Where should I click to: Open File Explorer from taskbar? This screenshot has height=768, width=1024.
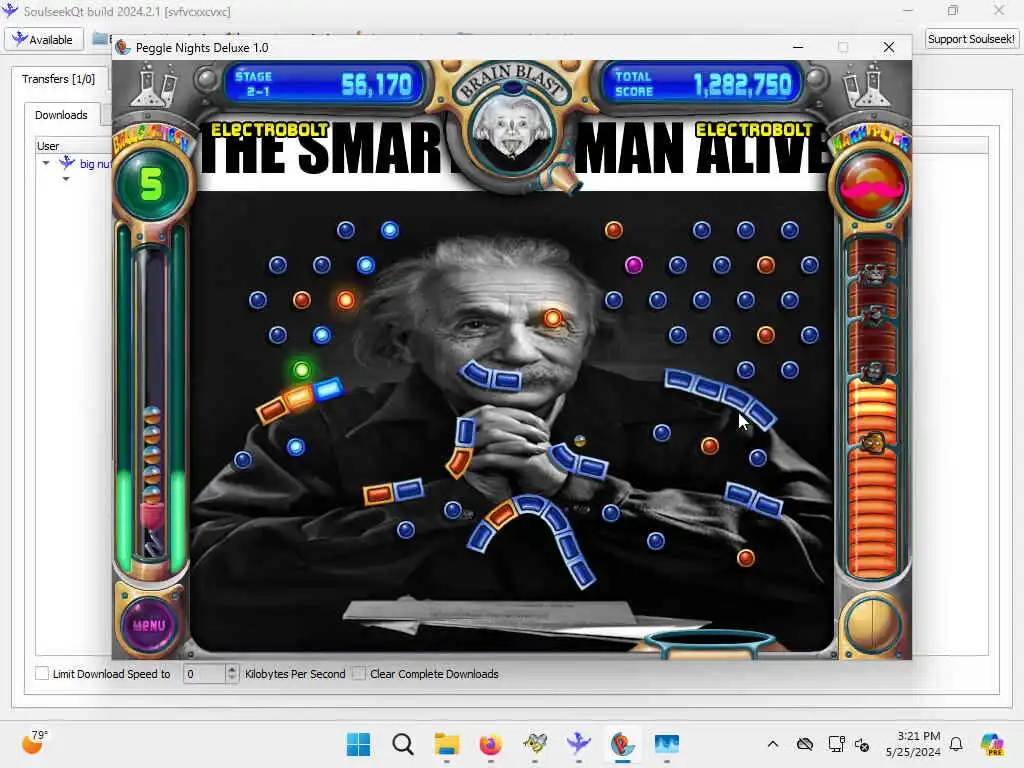pos(447,744)
